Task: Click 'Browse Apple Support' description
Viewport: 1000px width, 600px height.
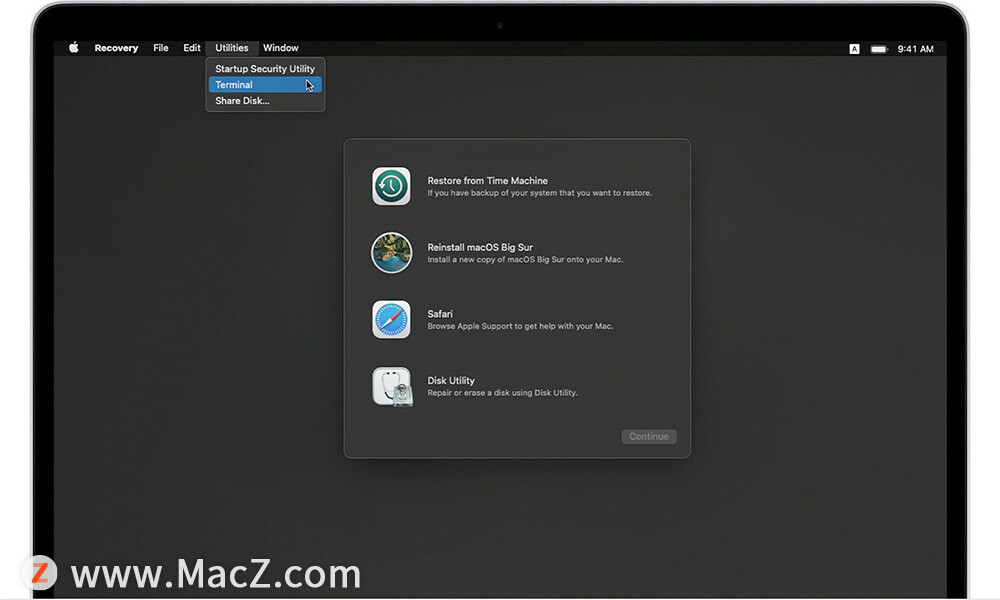Action: [x=520, y=326]
